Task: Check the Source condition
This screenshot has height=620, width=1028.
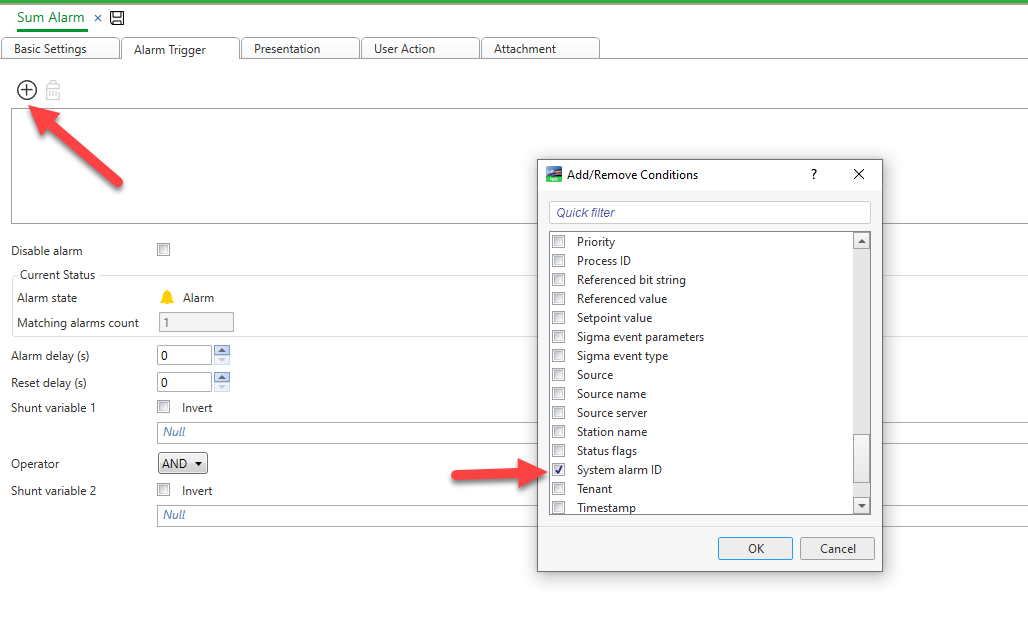Action: (x=559, y=374)
